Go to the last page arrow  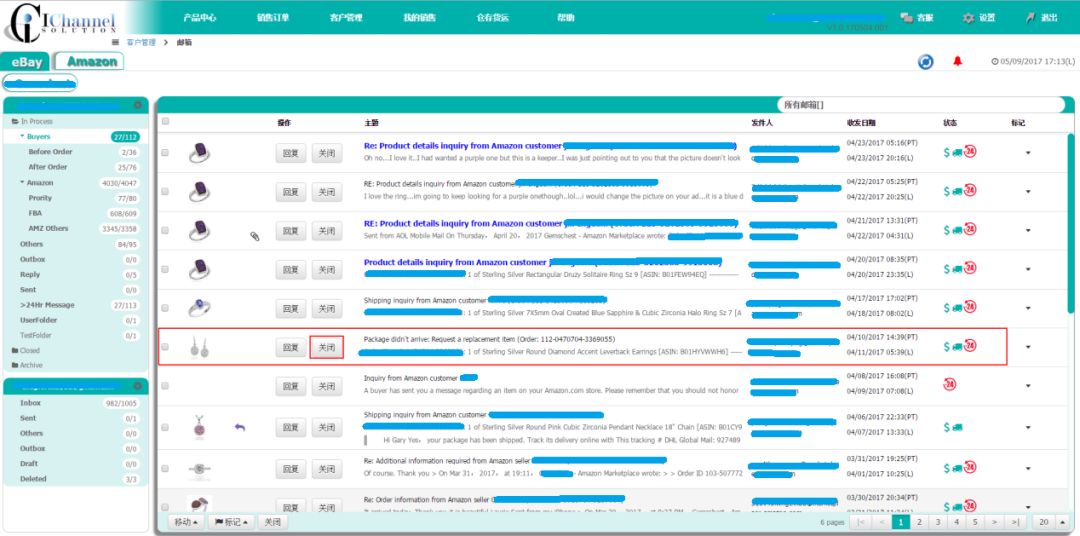point(1016,522)
